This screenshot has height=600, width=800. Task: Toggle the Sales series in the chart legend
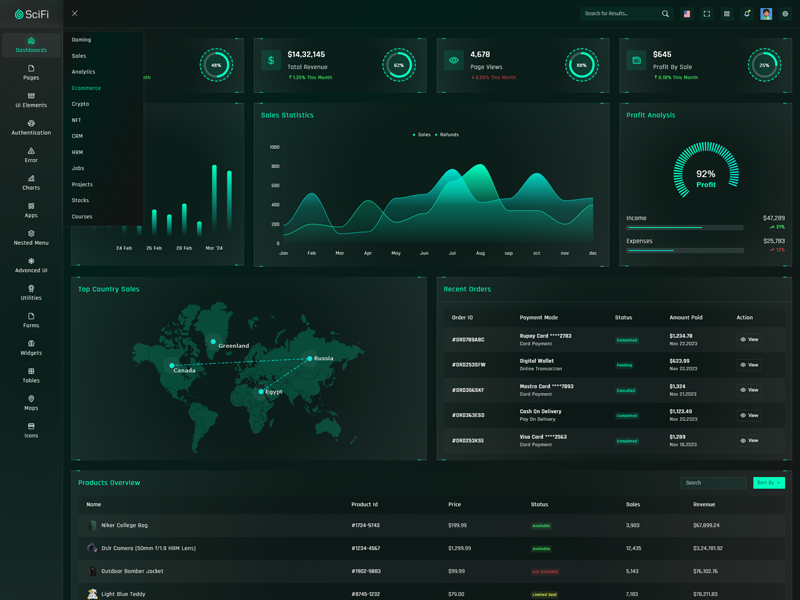[x=422, y=134]
